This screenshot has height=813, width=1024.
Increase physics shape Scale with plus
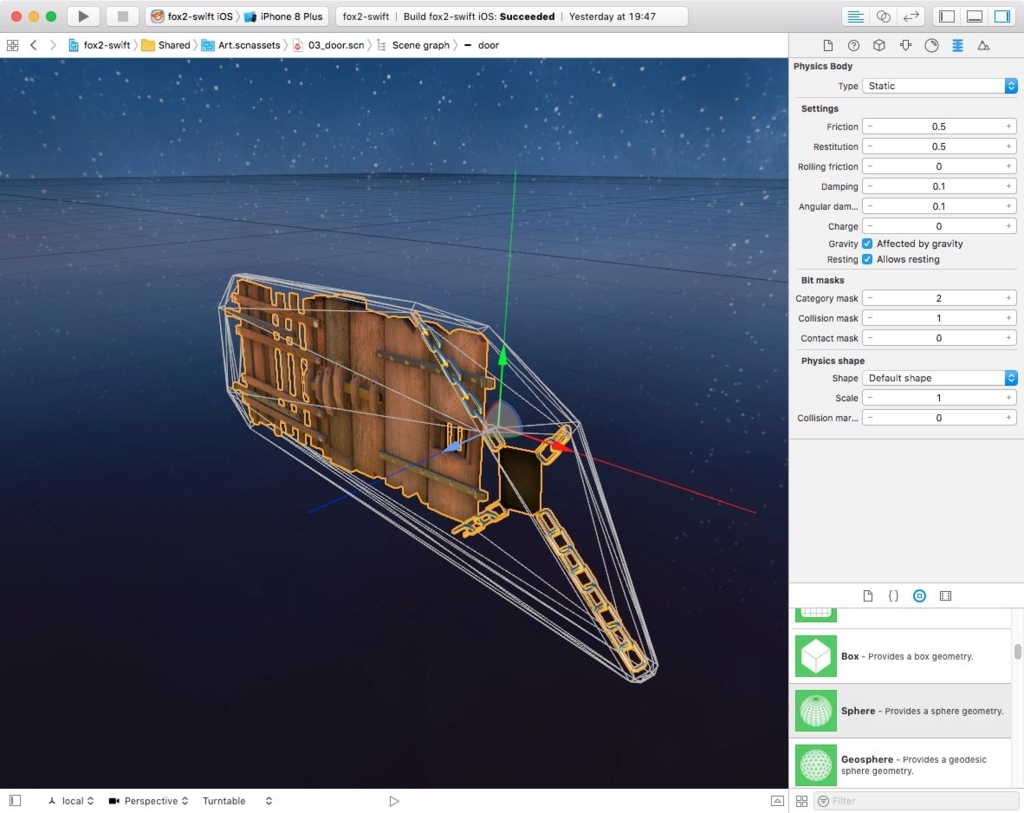click(1009, 398)
